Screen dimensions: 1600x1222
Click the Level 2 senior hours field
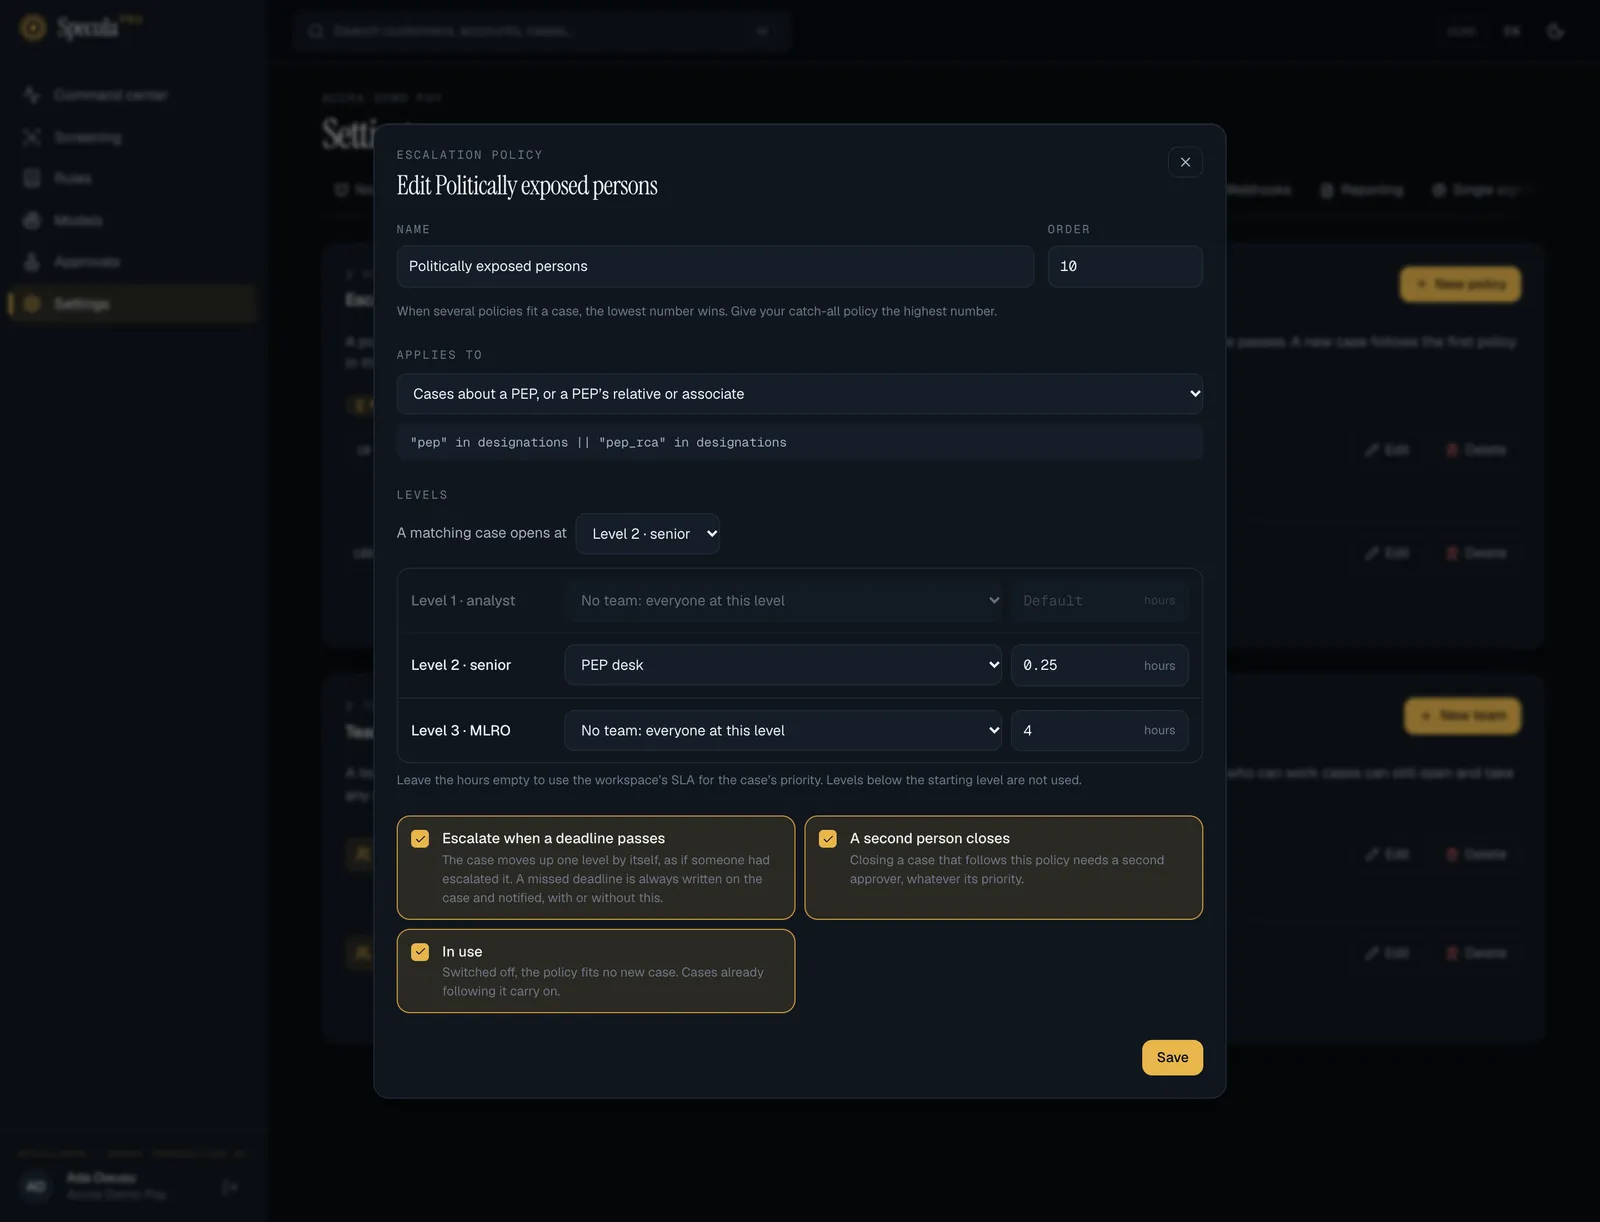pyautogui.click(x=1099, y=665)
